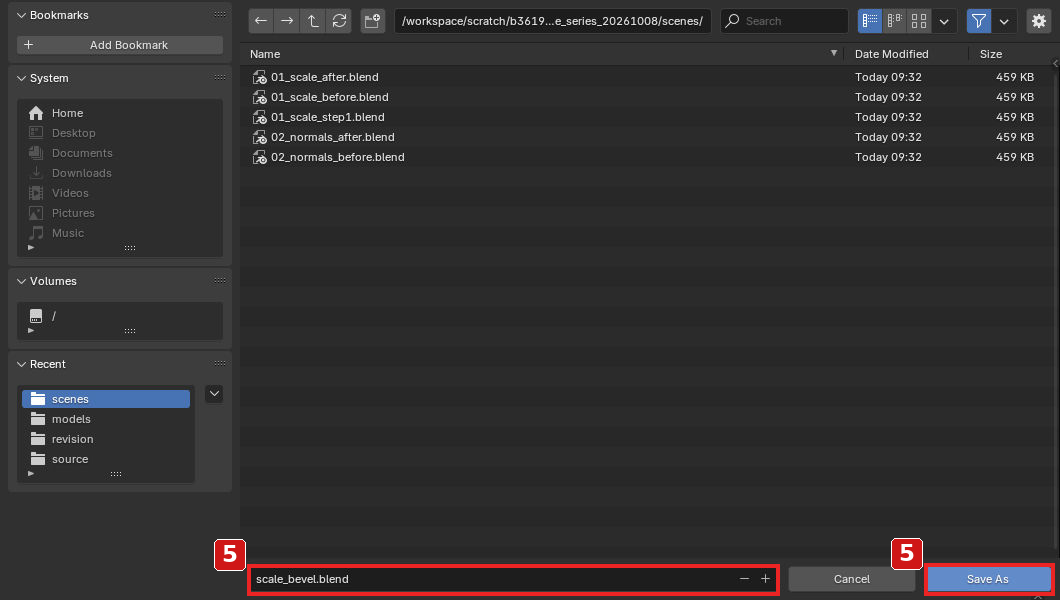
Task: Sort files by the Size column
Action: (x=1011, y=54)
